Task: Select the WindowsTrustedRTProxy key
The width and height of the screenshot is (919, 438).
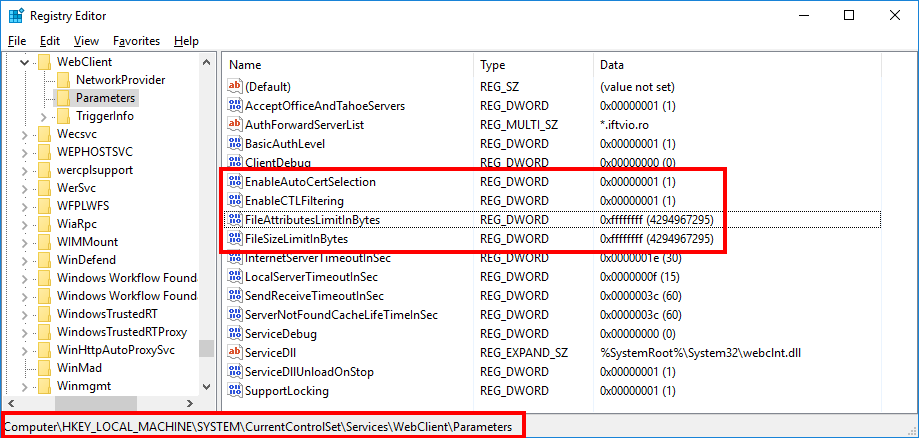Action: [122, 332]
